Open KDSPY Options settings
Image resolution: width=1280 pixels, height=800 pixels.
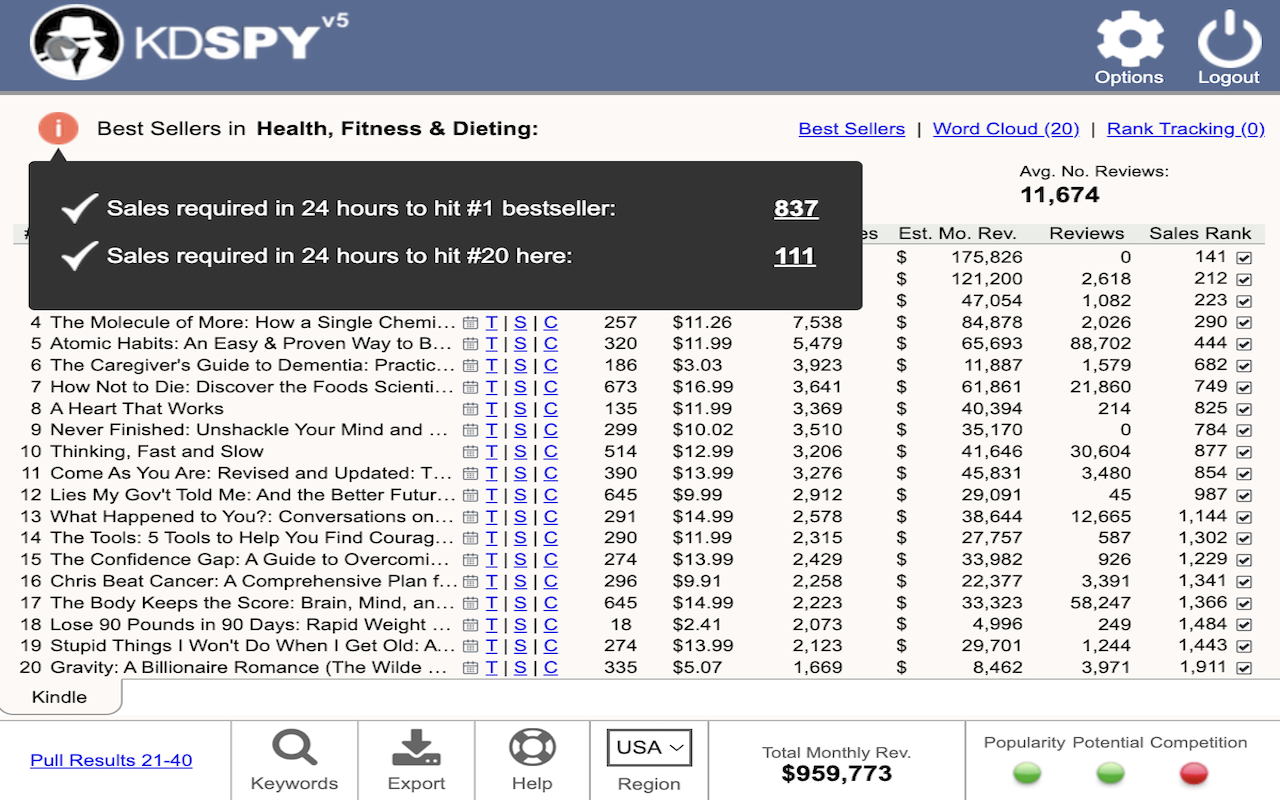pyautogui.click(x=1129, y=47)
